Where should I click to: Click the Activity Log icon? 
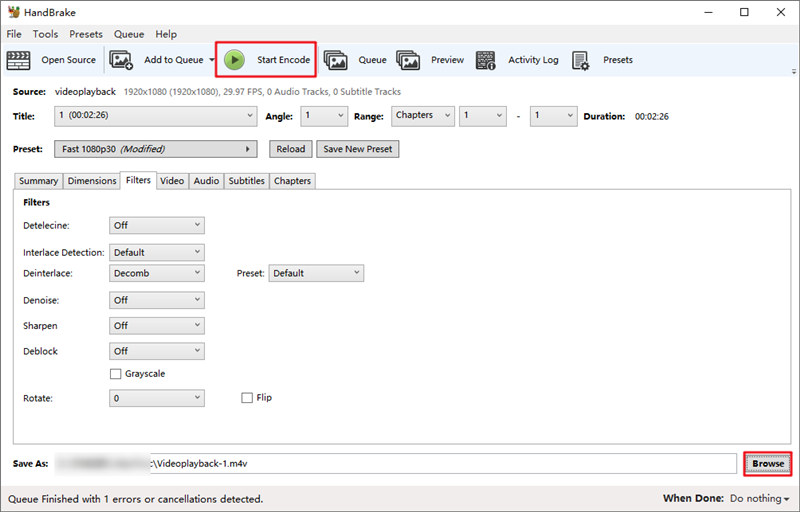486,60
